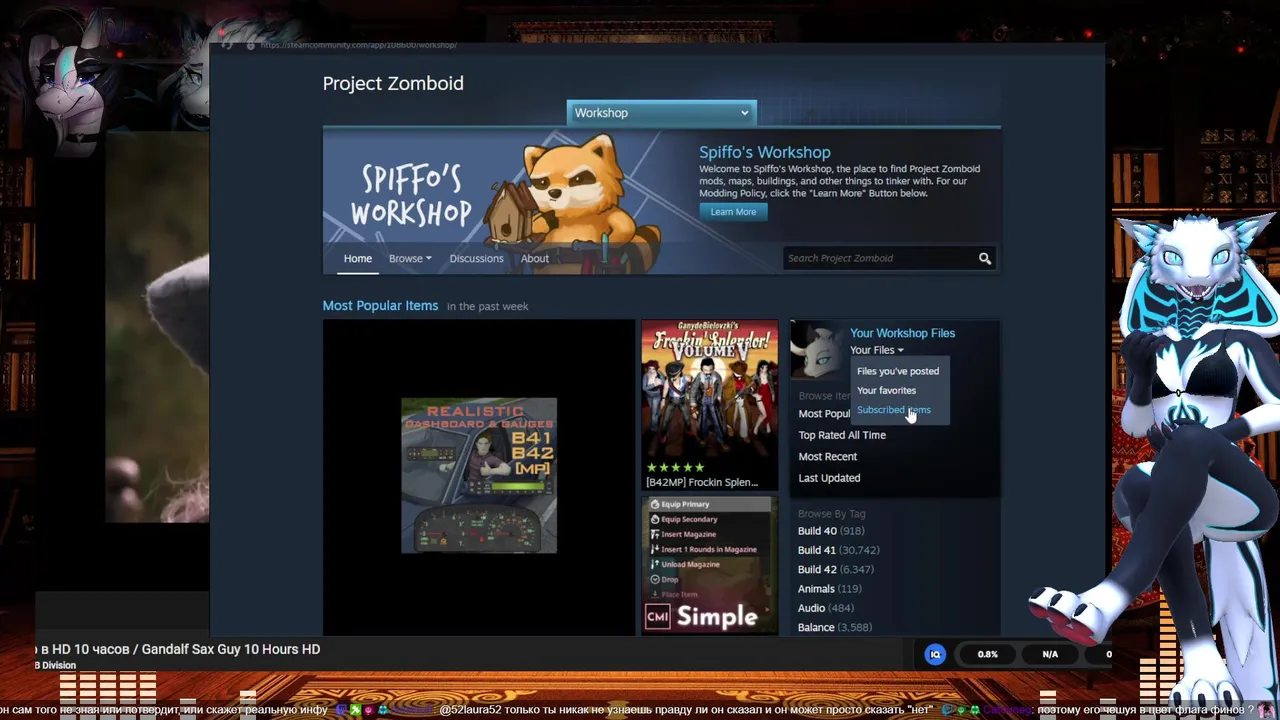Click the search magnifier icon
The width and height of the screenshot is (1280, 720).
point(985,258)
